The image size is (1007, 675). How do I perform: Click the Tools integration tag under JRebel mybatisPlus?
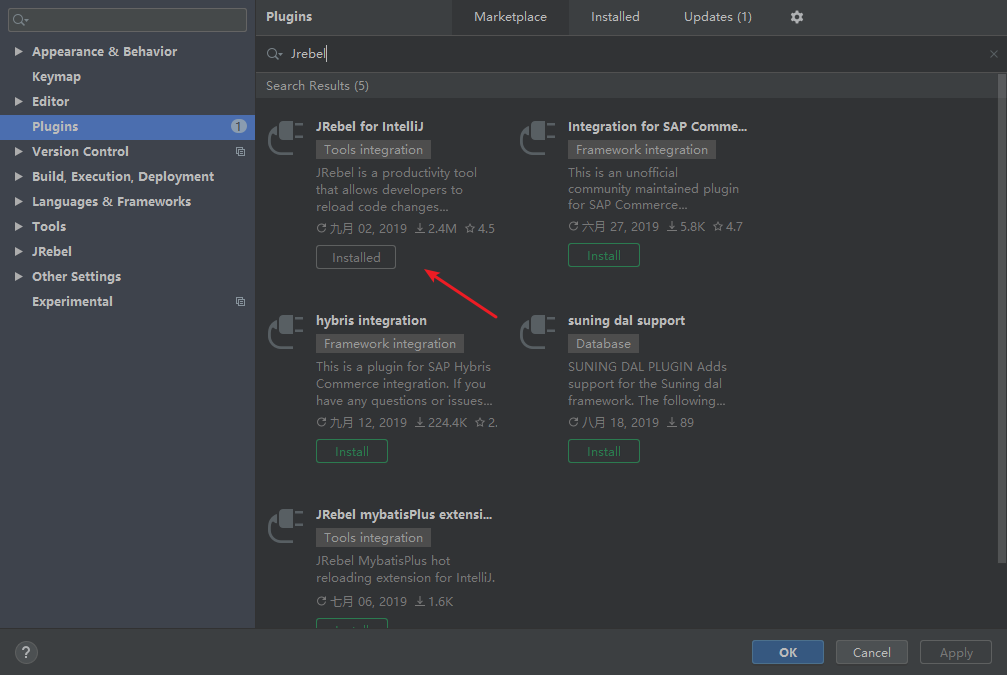[x=373, y=538]
